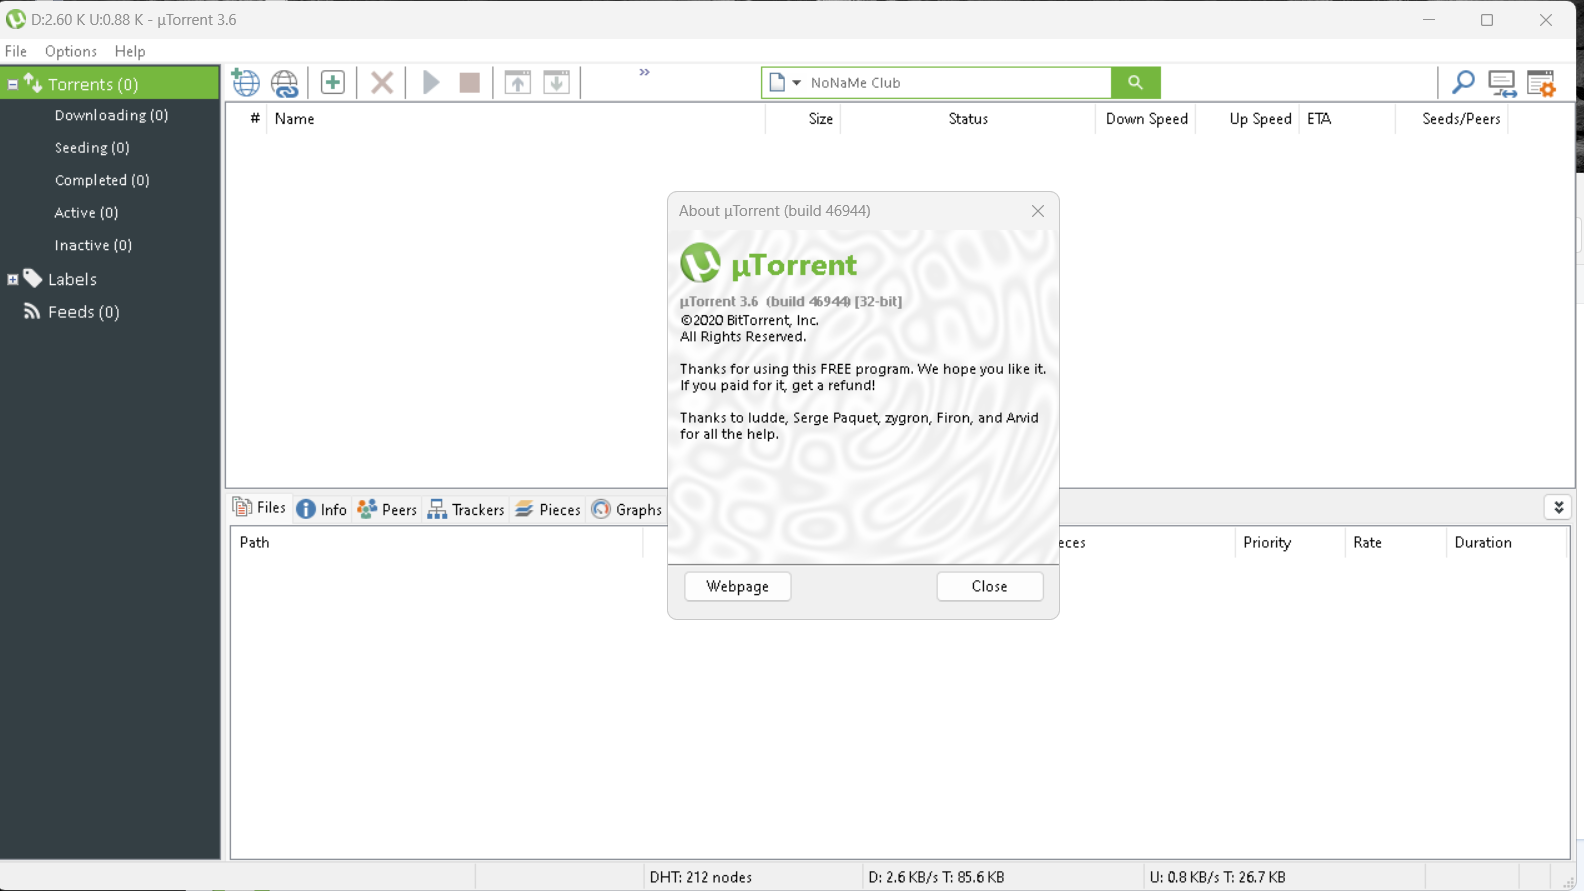Screen dimensions: 1584x891
Task: Select Feeds (0) in sidebar
Action: [x=84, y=312]
